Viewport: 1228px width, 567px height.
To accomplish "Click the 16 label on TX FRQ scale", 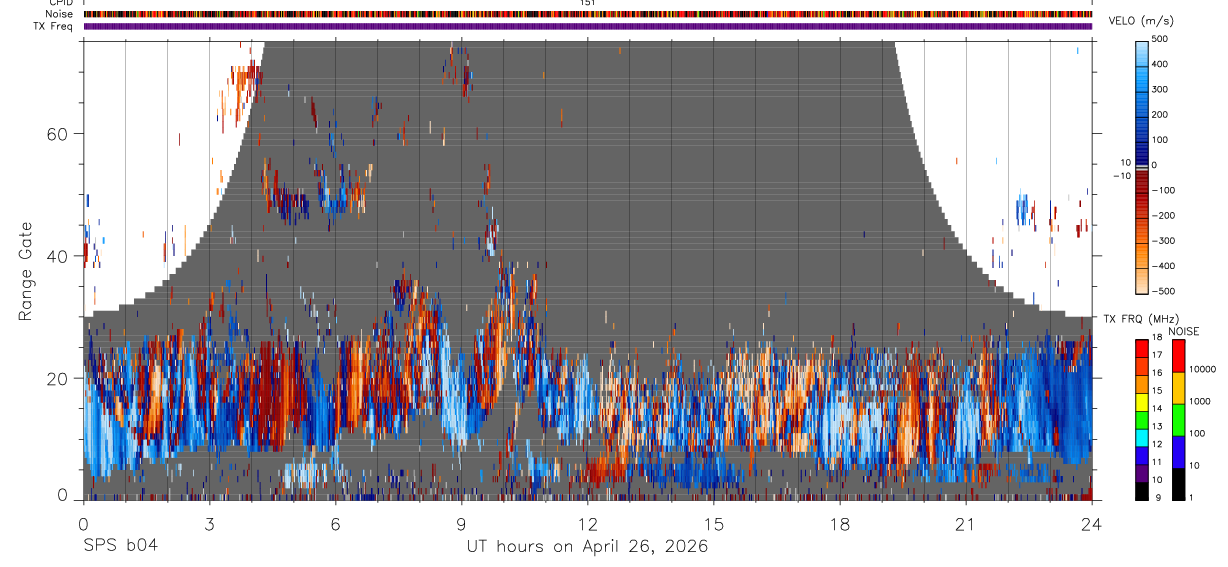I will click(1156, 373).
